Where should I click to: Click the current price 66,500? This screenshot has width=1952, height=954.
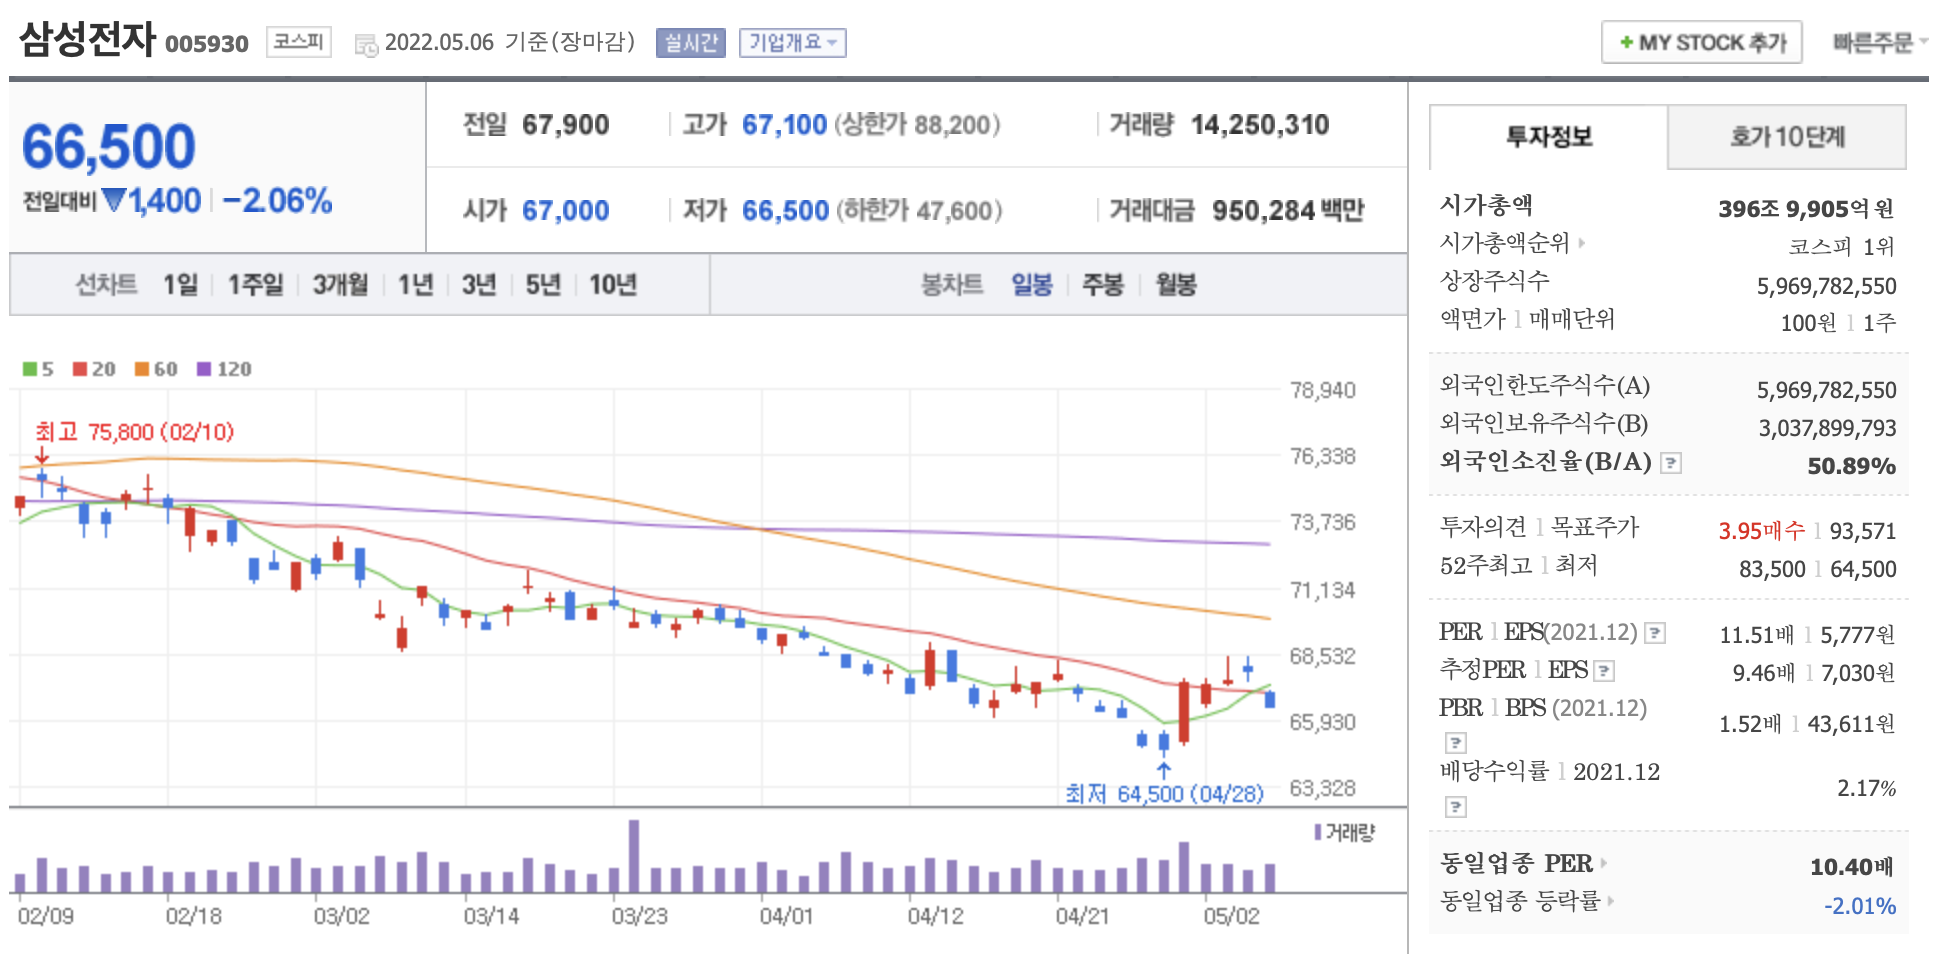tap(109, 147)
